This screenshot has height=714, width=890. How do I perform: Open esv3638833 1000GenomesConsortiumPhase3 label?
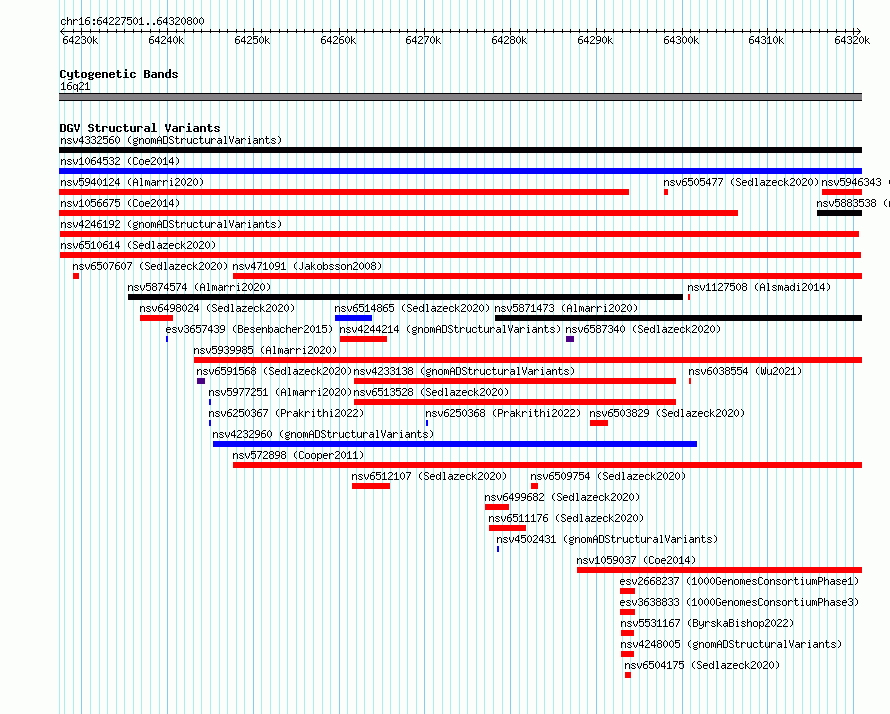(x=739, y=602)
